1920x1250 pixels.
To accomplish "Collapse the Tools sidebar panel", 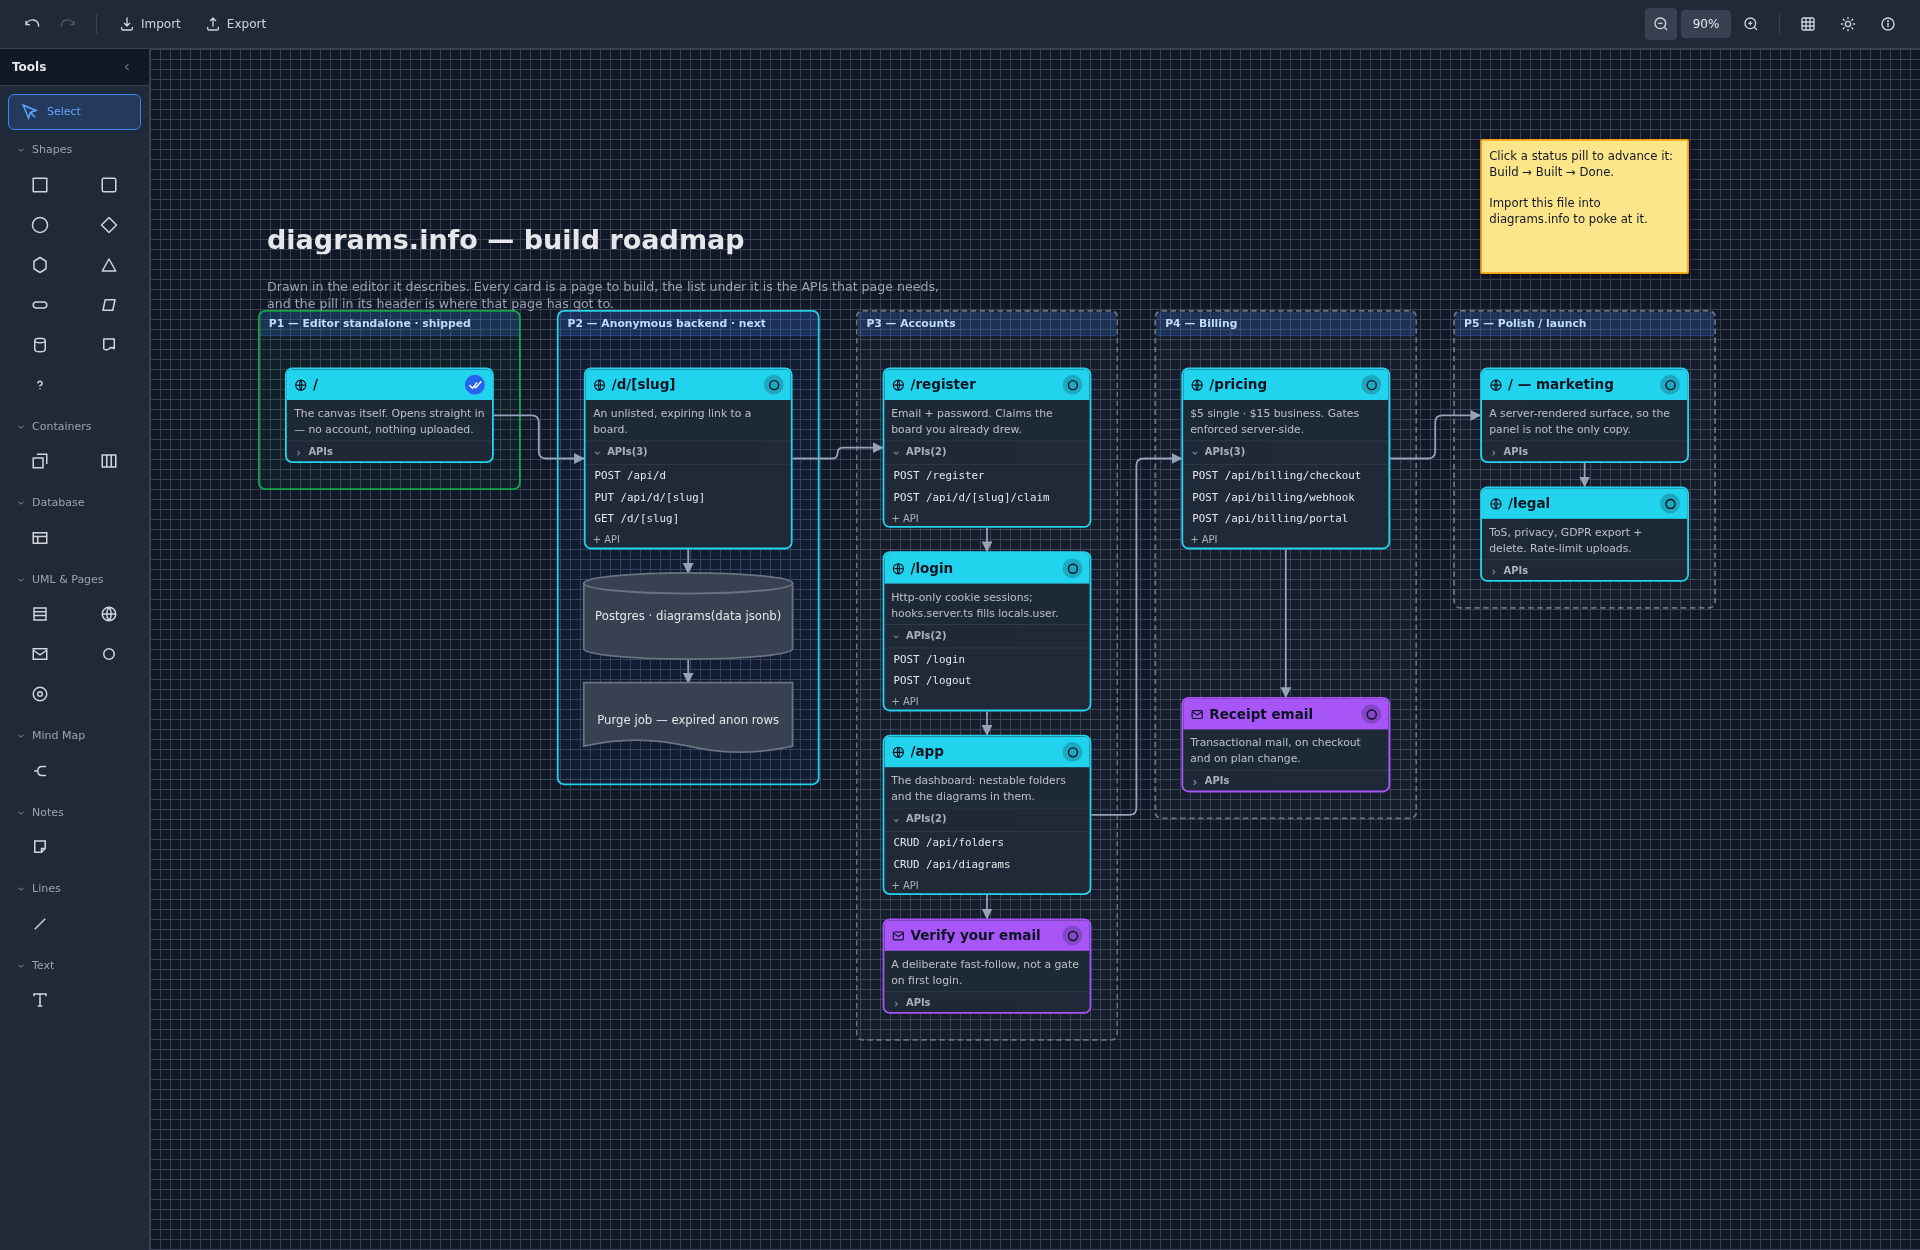I will point(127,67).
